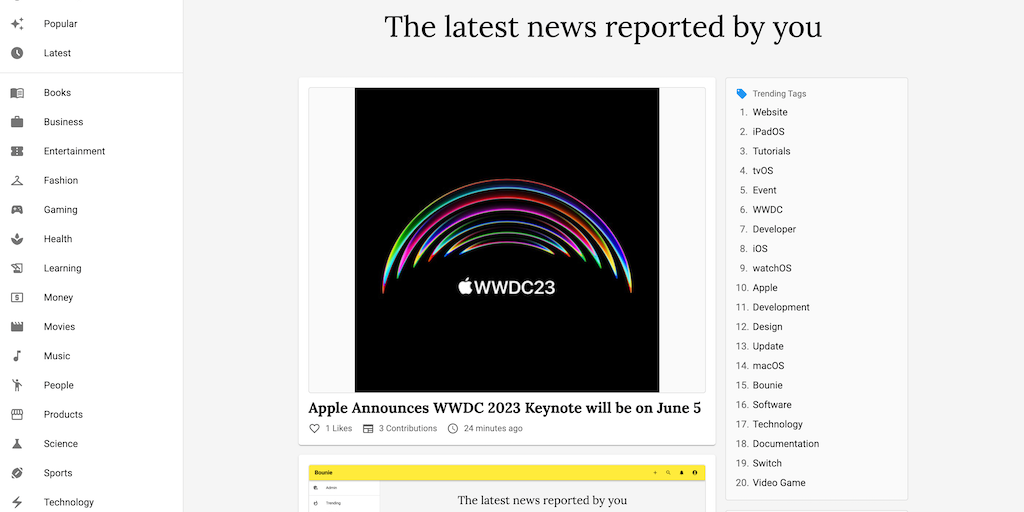Click the Health lotus icon
This screenshot has width=1024, height=512.
click(17, 239)
